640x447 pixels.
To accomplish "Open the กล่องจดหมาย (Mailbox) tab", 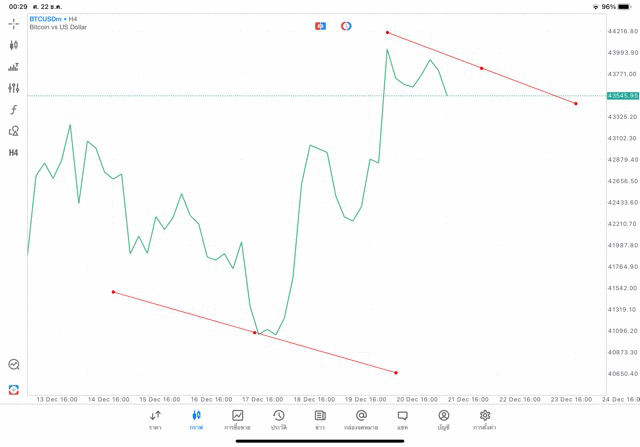I will [361, 420].
